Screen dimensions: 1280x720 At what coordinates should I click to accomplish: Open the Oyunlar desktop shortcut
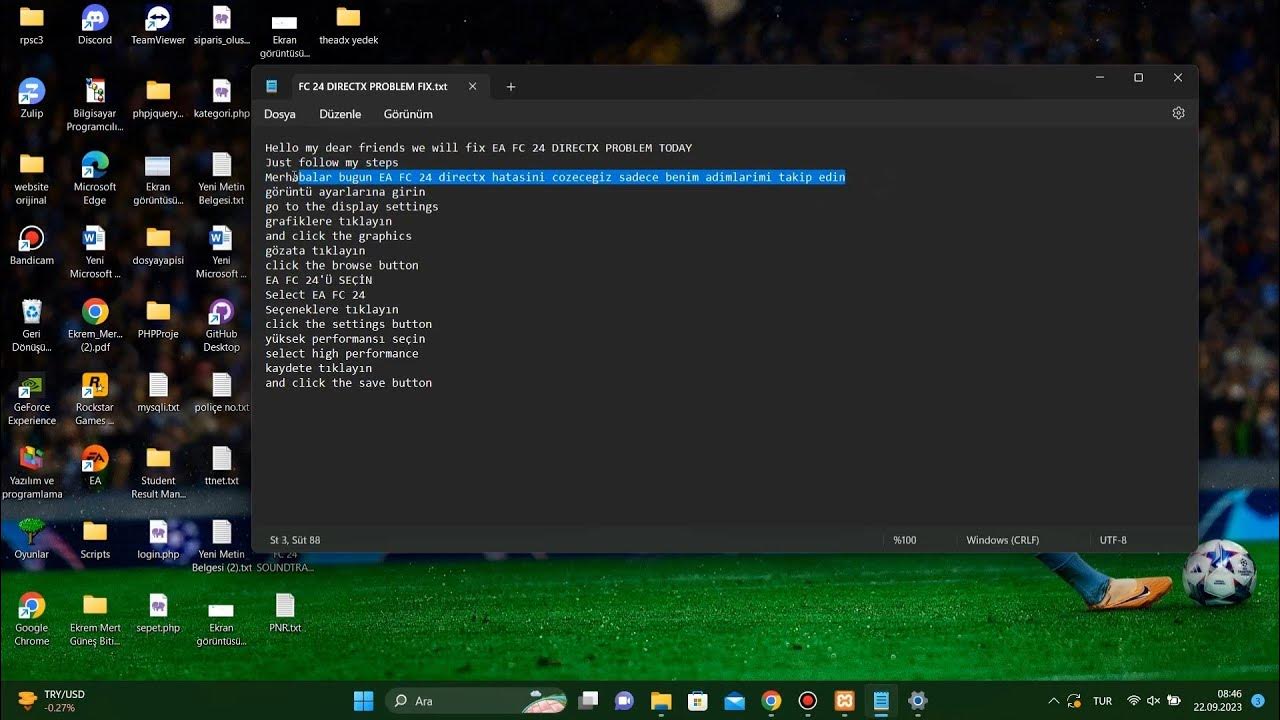(31, 539)
